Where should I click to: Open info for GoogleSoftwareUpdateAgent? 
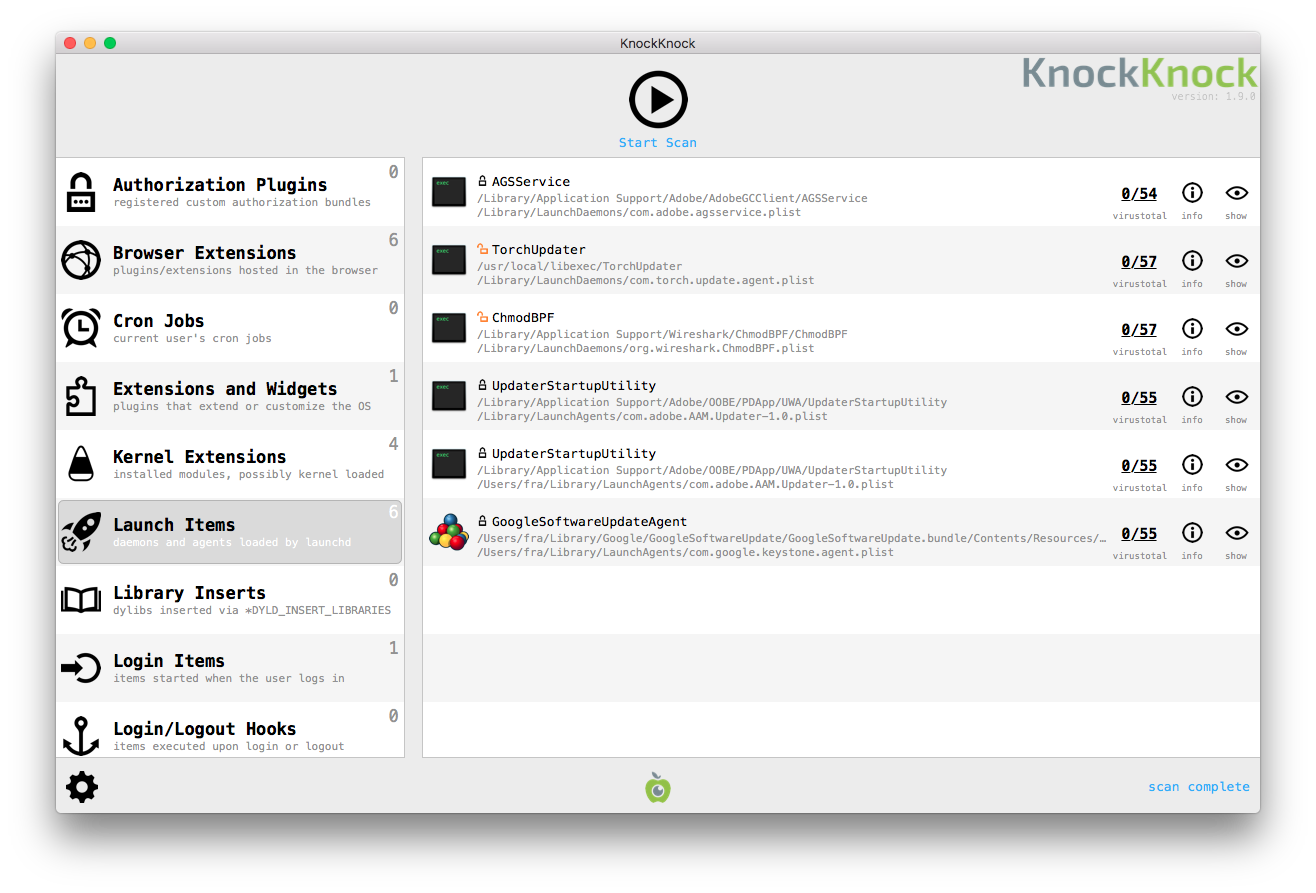pyautogui.click(x=1192, y=533)
